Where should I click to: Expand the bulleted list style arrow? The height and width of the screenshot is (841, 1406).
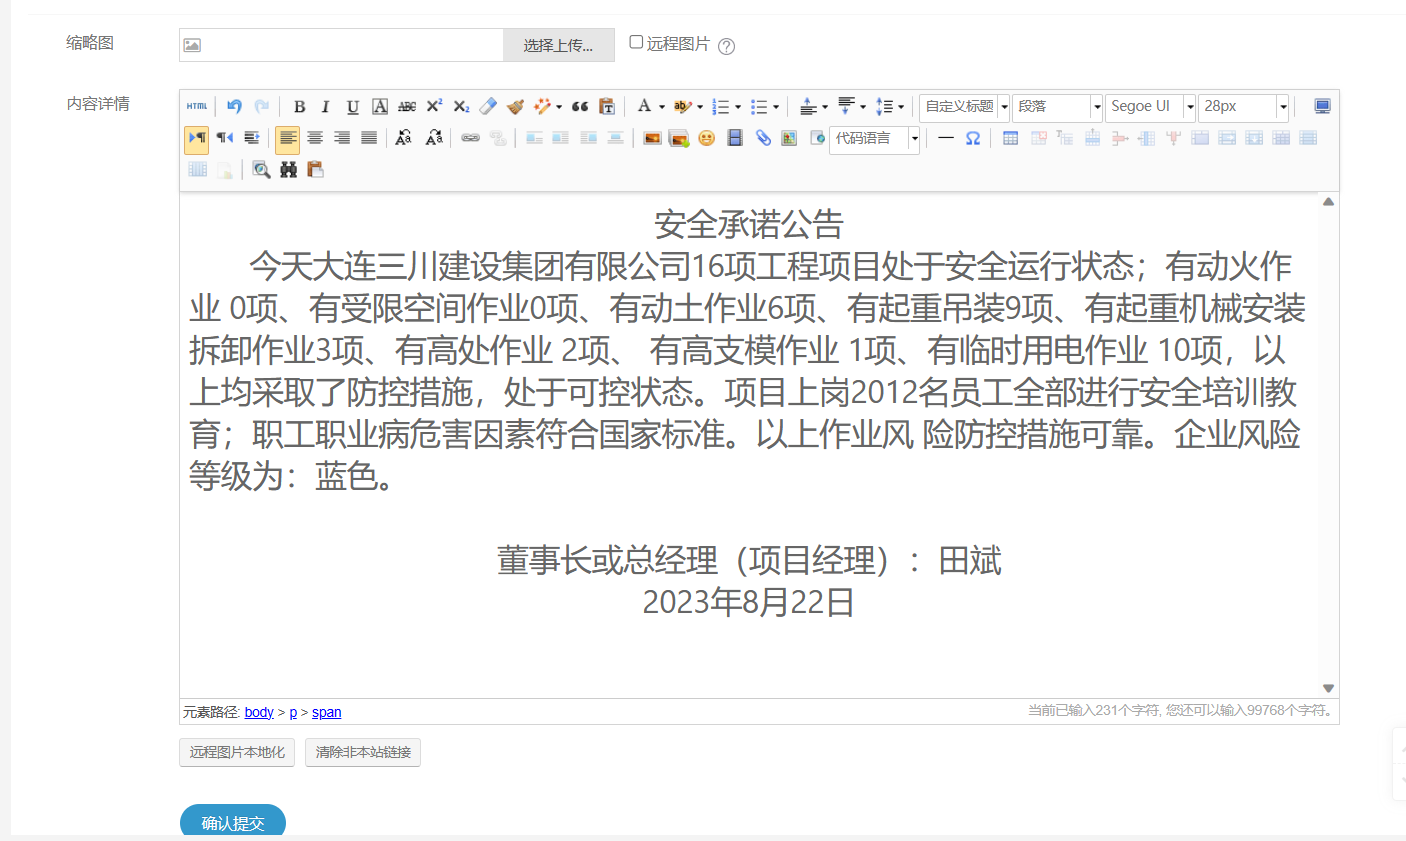click(x=776, y=107)
